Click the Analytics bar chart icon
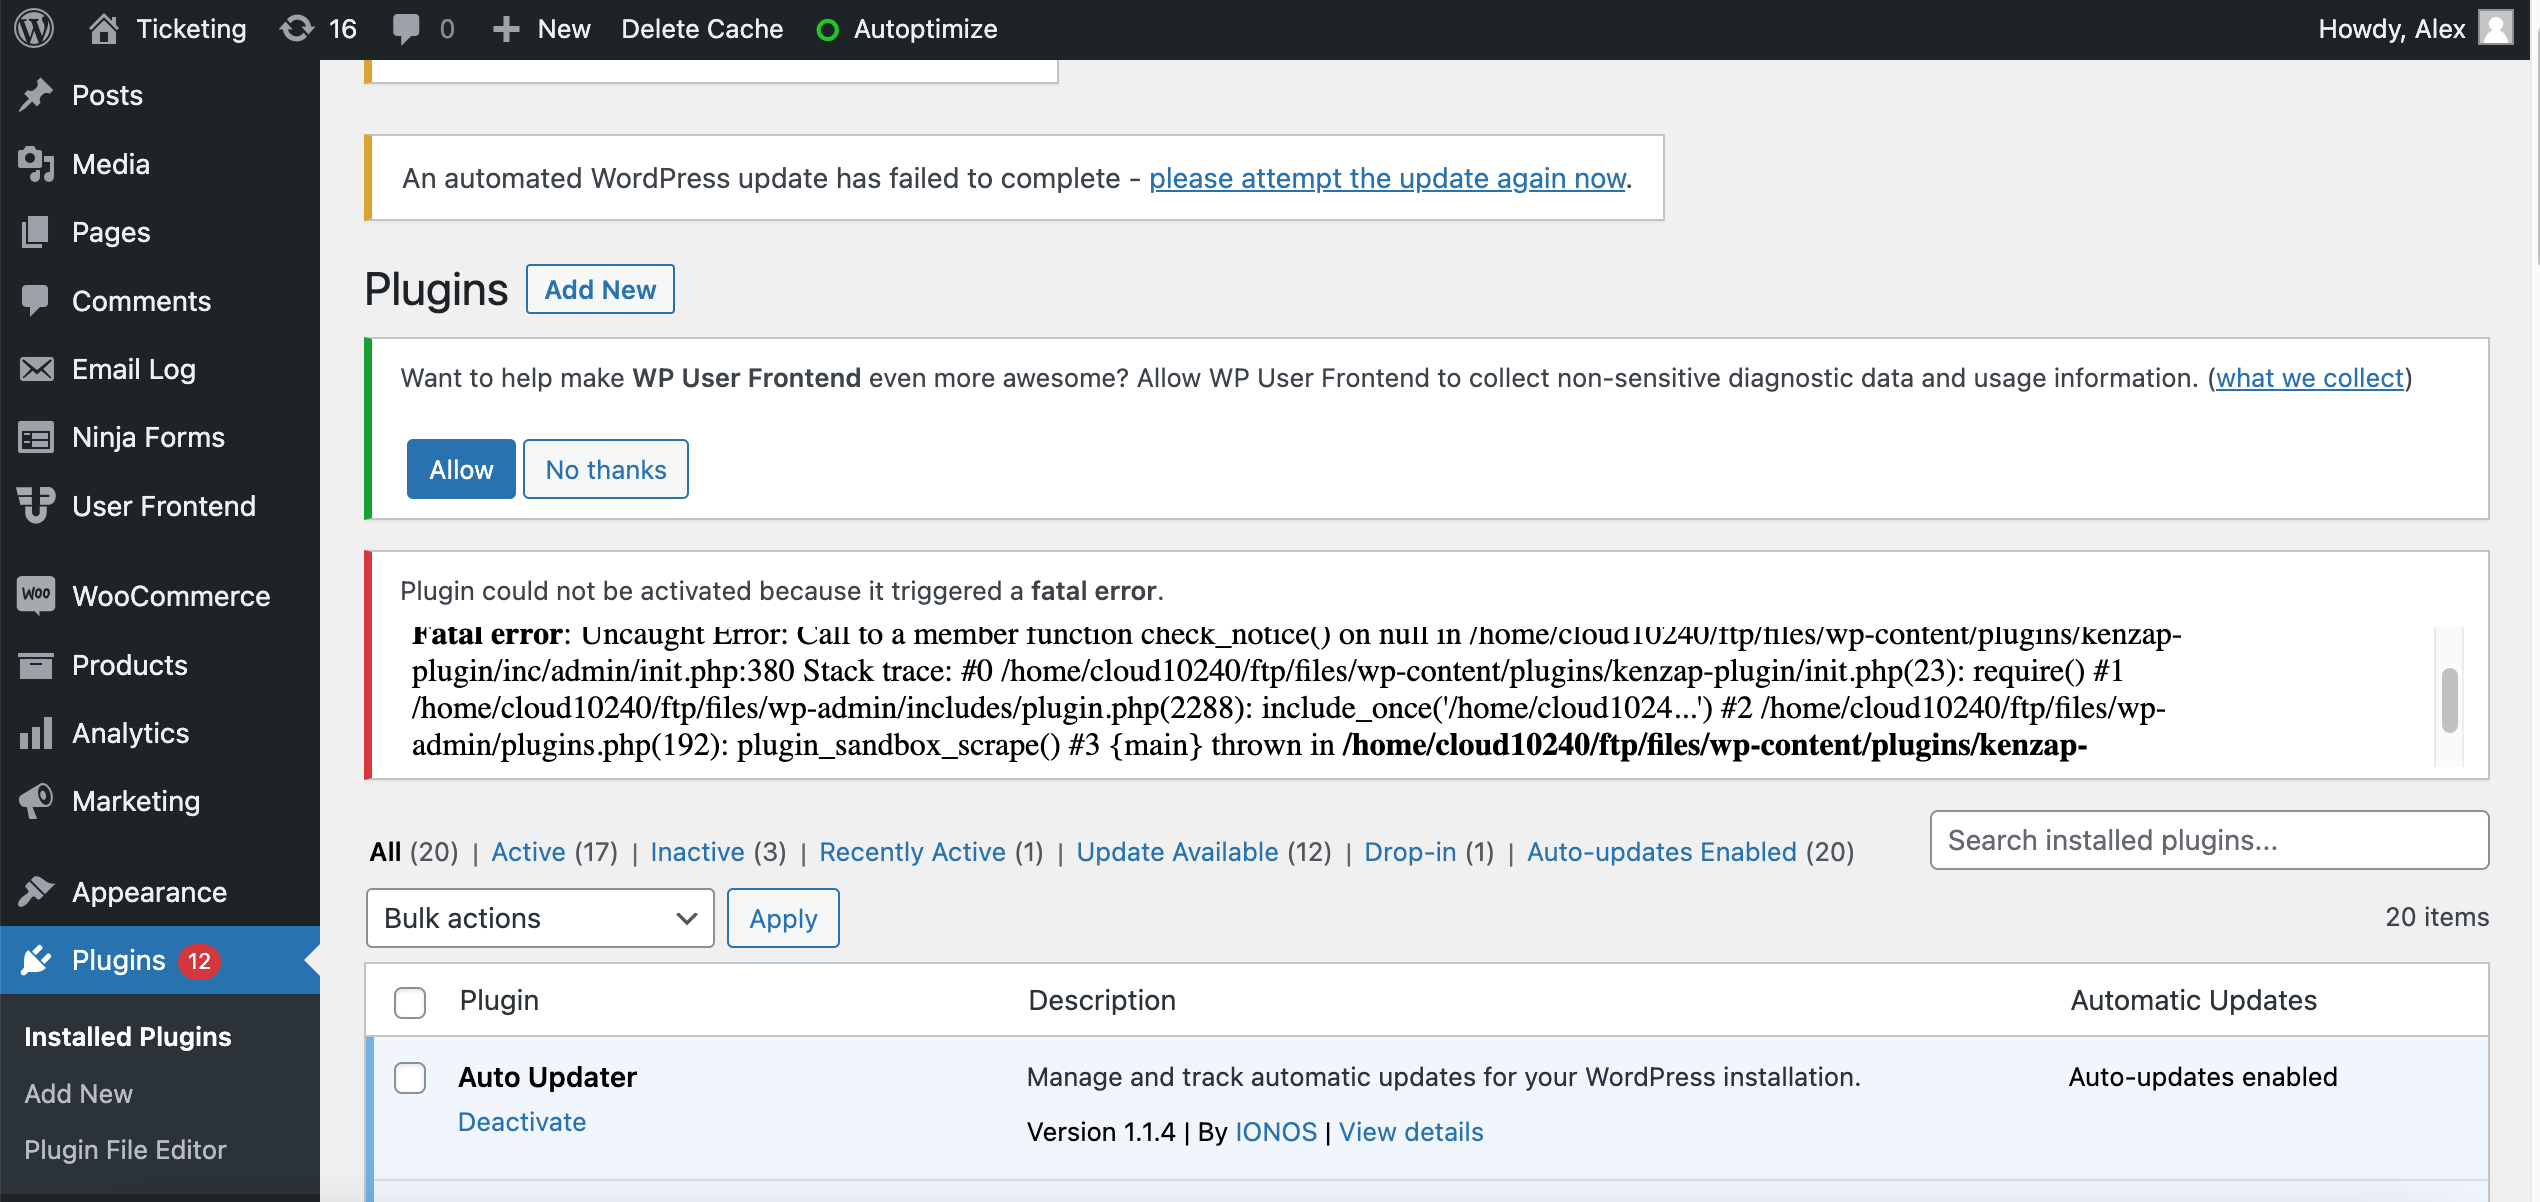This screenshot has width=2540, height=1202. pos(36,733)
